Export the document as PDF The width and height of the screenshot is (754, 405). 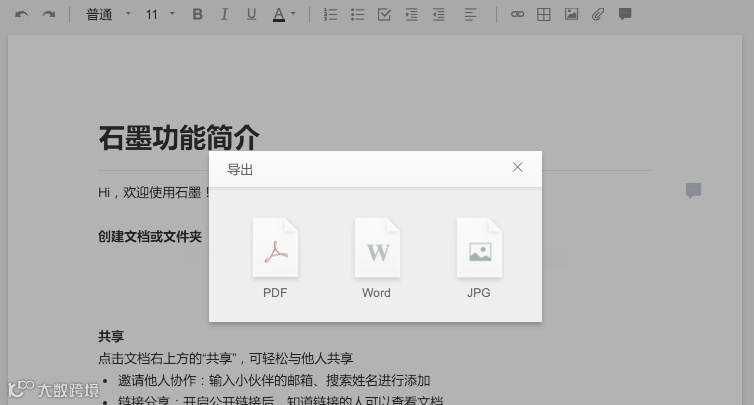(x=275, y=258)
